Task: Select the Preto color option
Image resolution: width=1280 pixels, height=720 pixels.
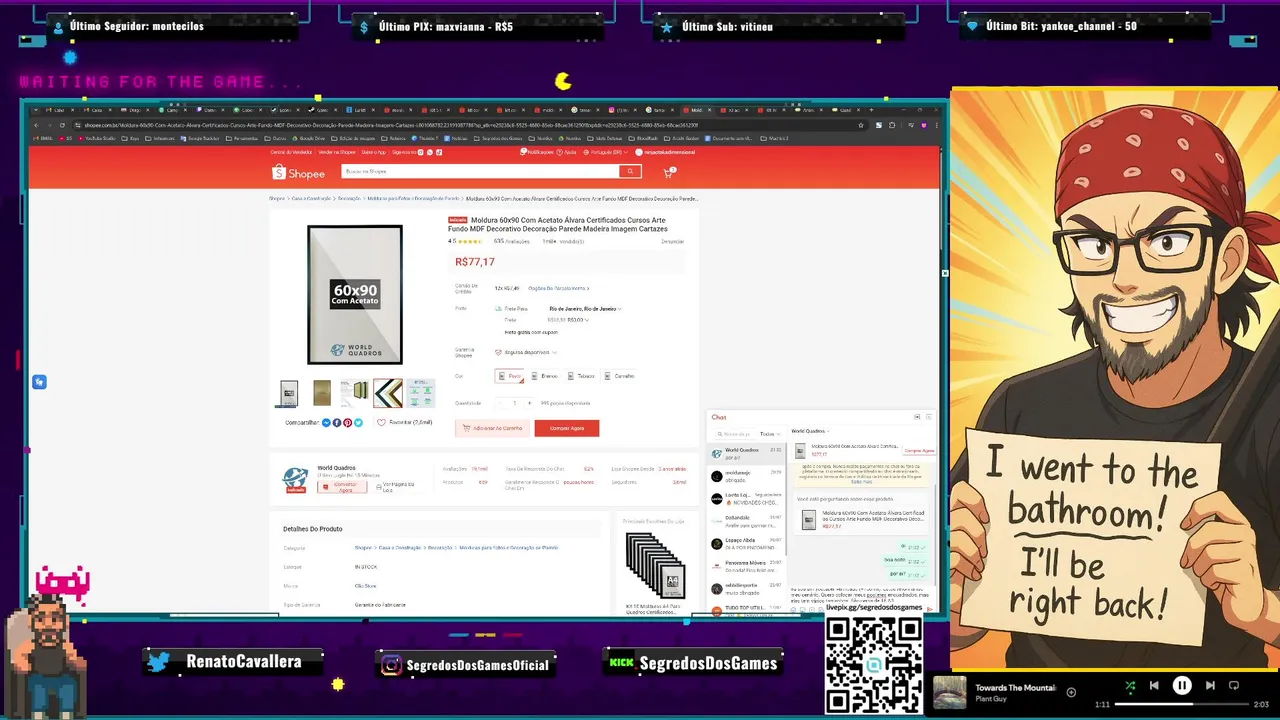Action: click(x=510, y=376)
